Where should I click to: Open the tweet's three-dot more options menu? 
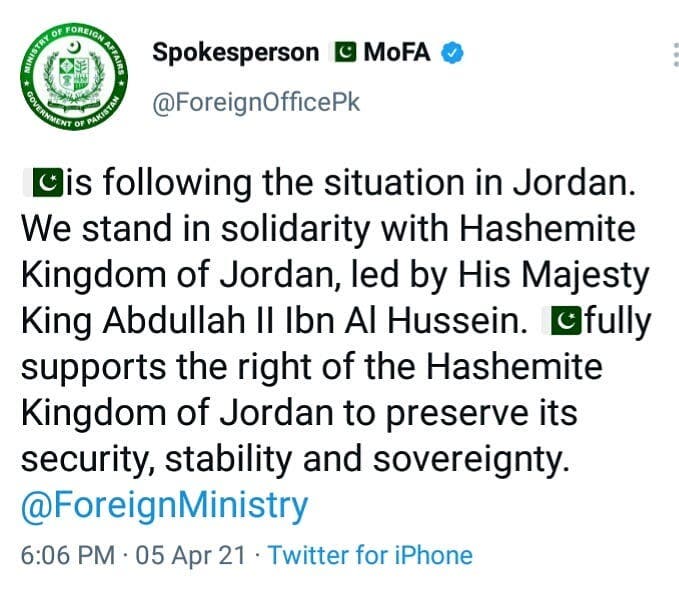click(676, 55)
